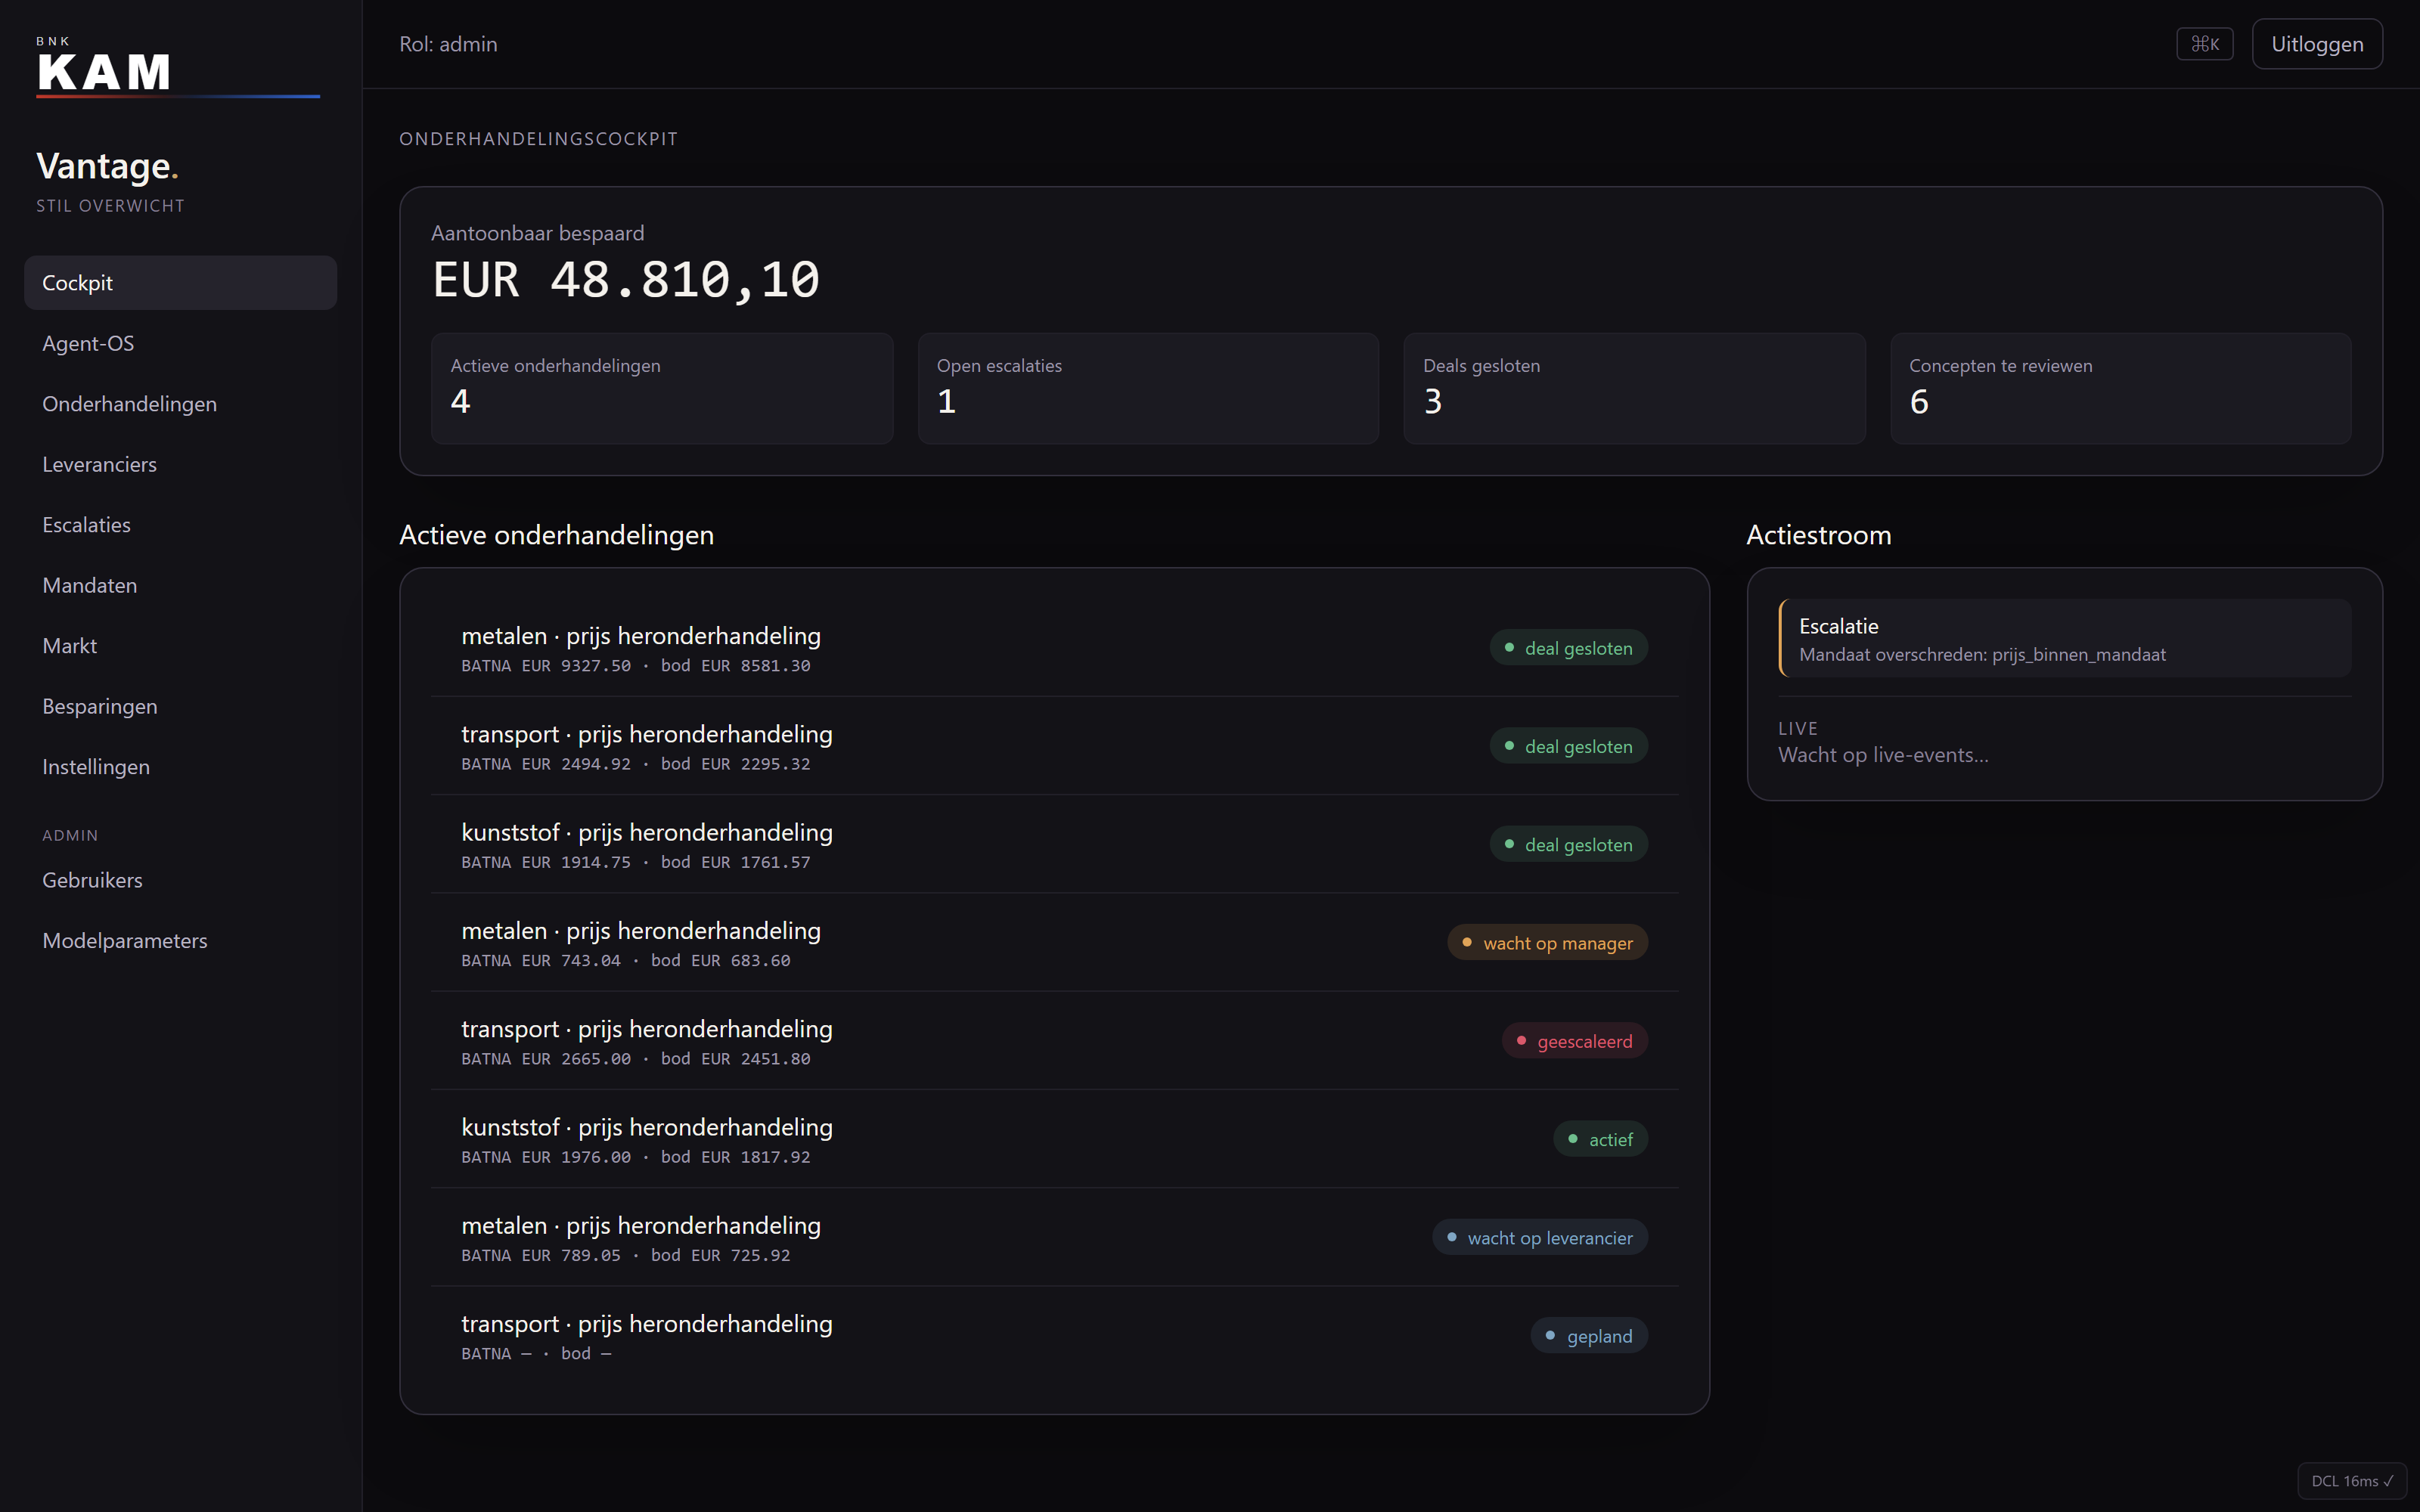
Task: Click the BNK KAM logo
Action: click(x=178, y=67)
